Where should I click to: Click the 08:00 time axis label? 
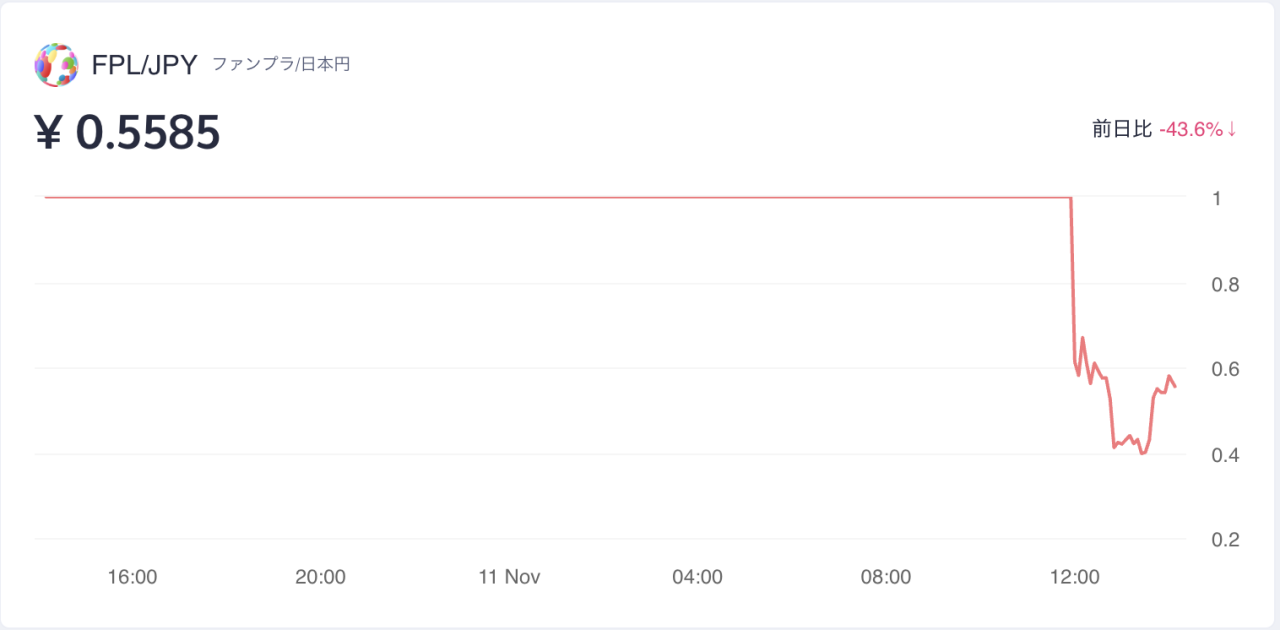point(886,577)
